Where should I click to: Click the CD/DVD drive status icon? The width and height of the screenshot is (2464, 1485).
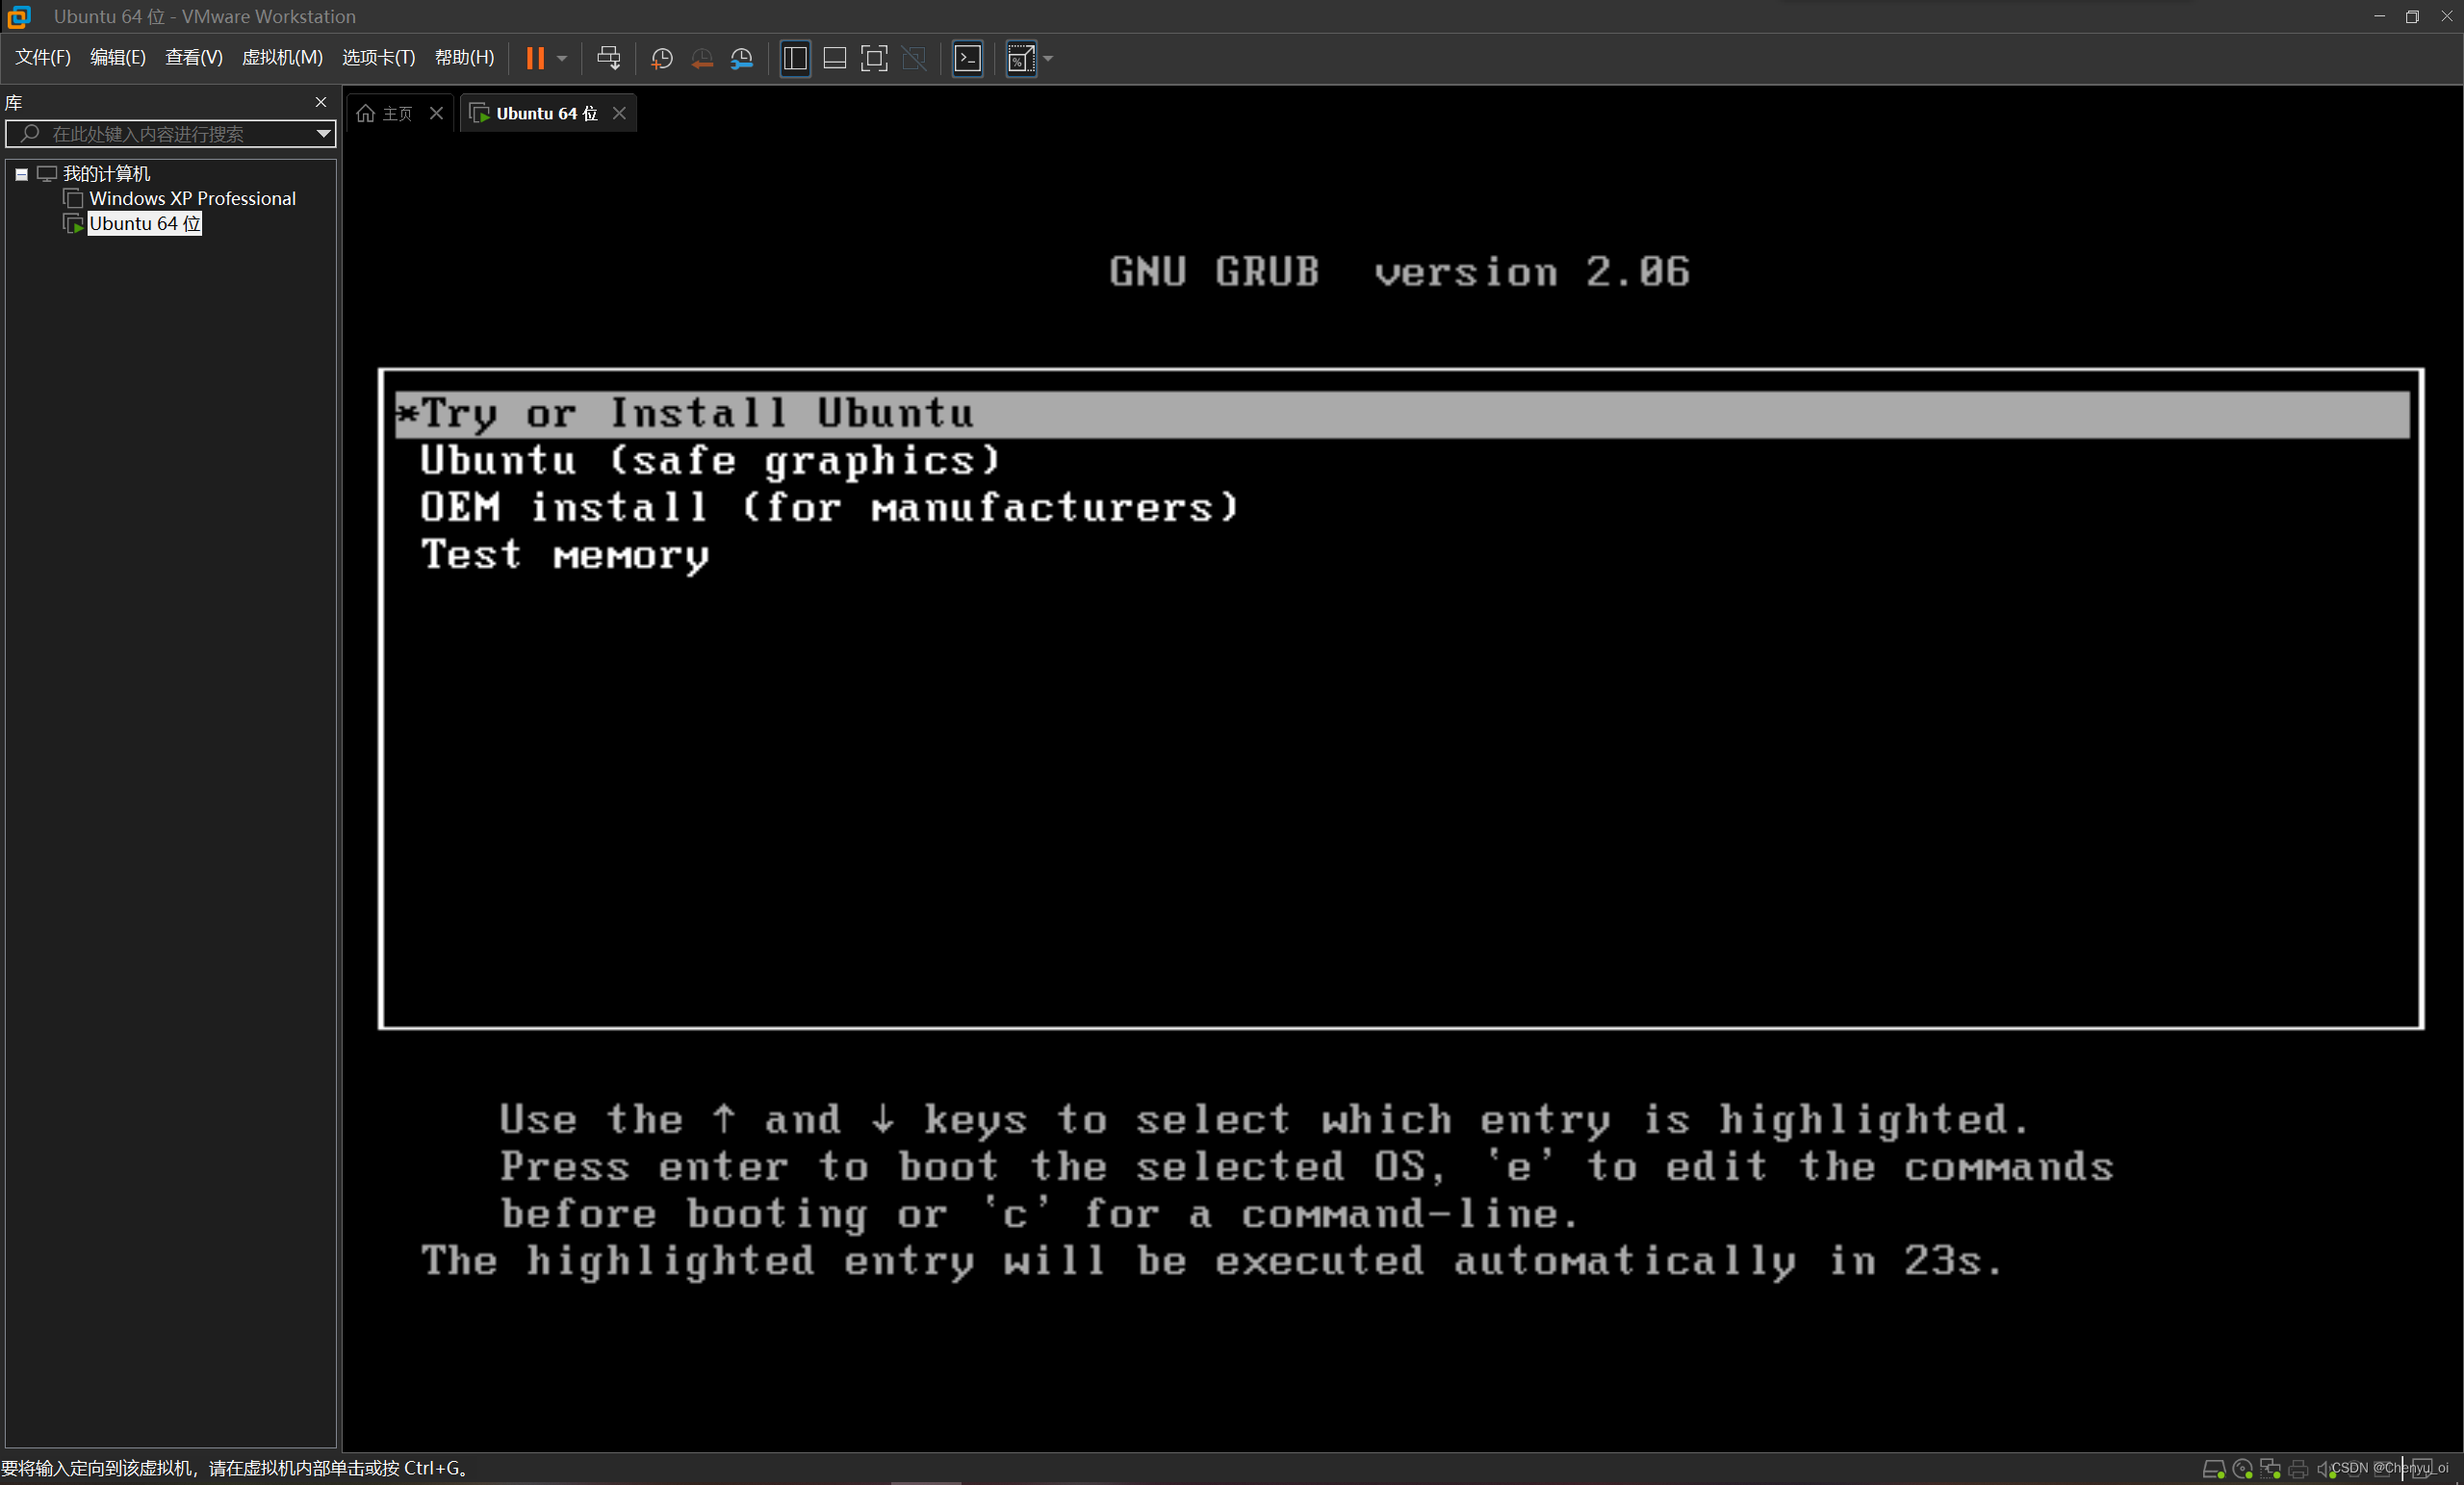[2242, 1469]
